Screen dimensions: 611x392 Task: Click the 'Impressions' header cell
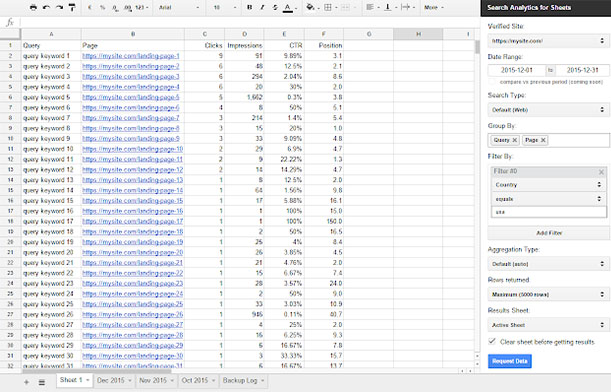coord(245,46)
